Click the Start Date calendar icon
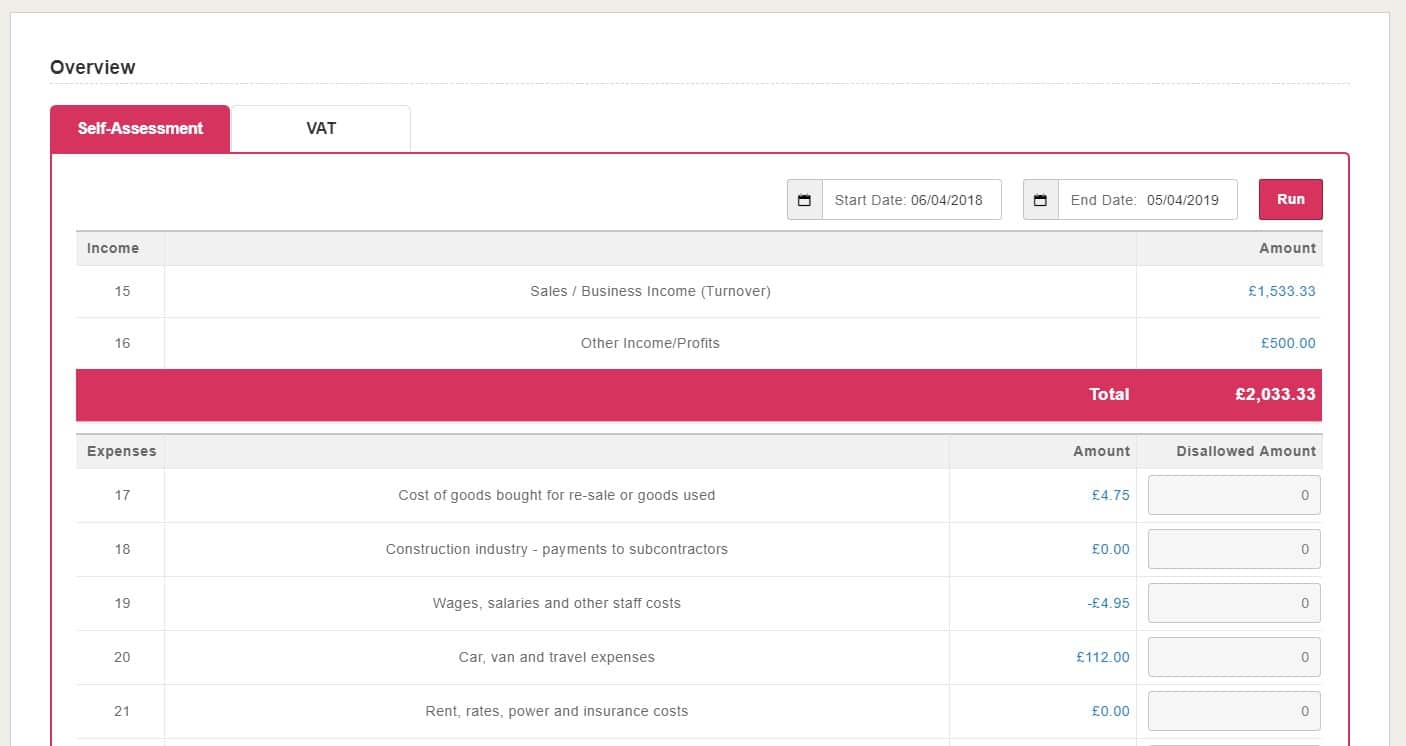This screenshot has height=746, width=1406. pos(804,200)
